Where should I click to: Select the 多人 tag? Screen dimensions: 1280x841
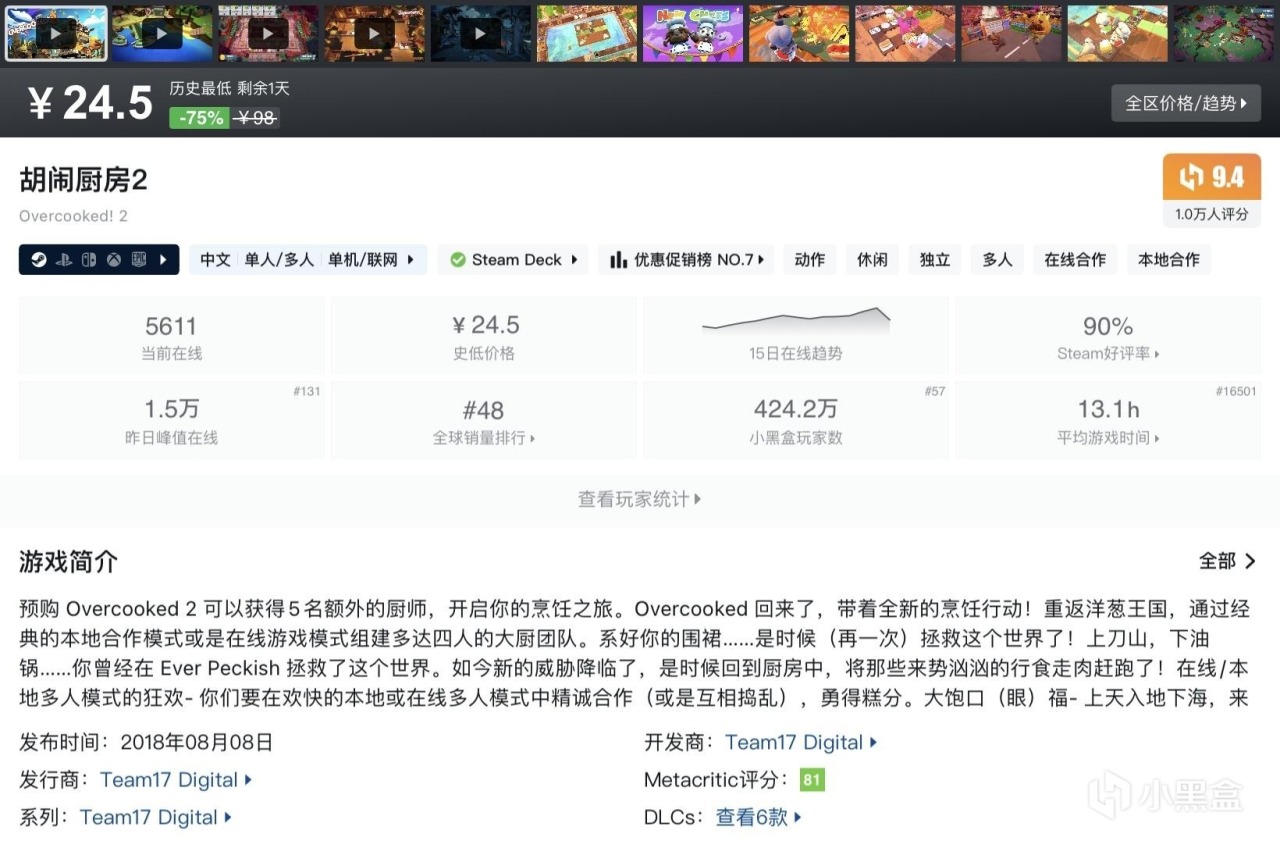997,260
